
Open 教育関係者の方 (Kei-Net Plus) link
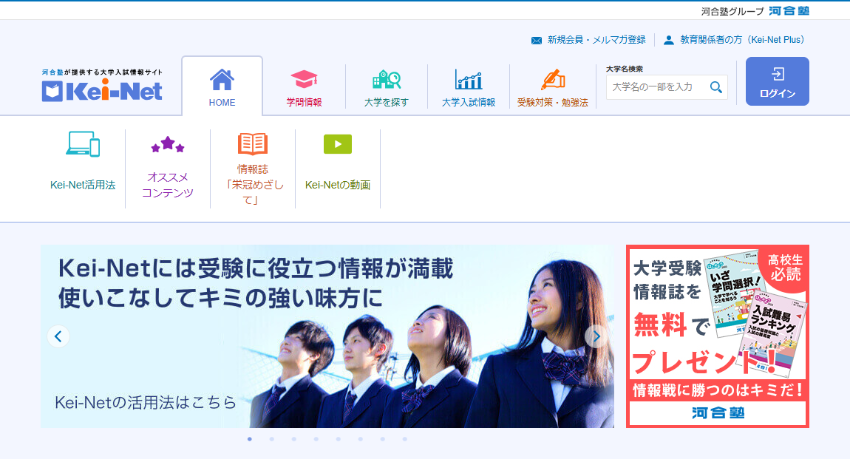743,40
